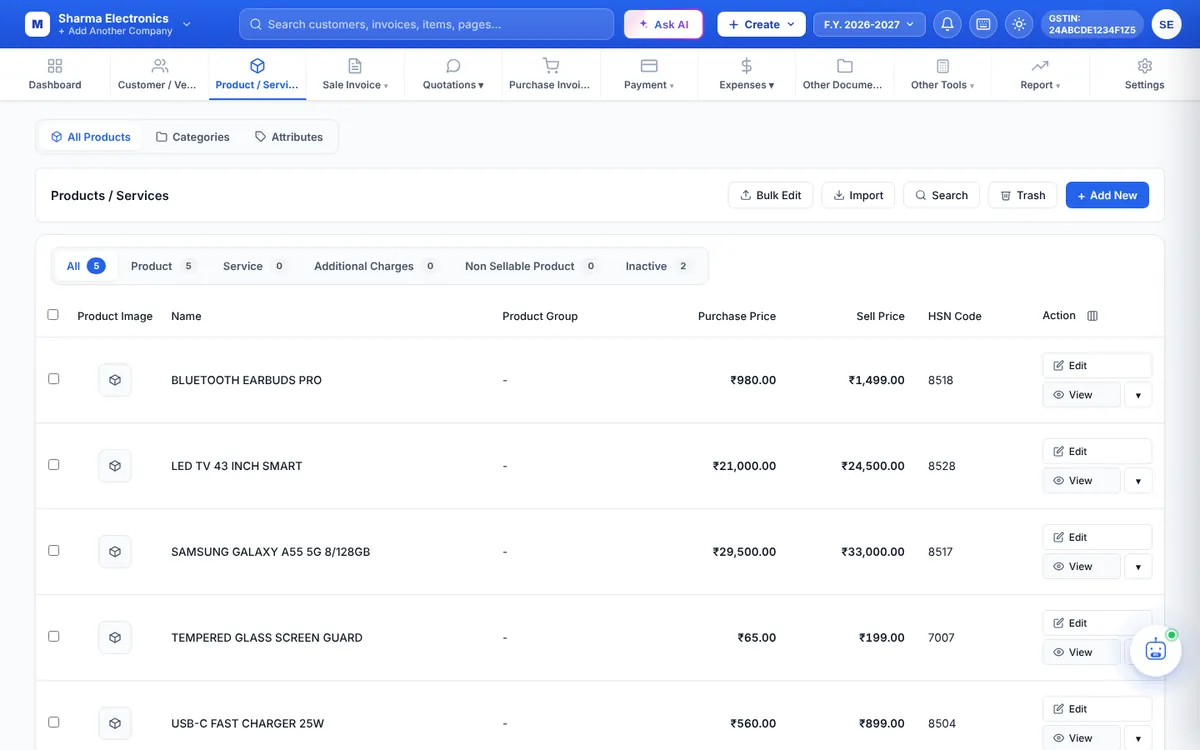Viewport: 1200px width, 750px height.
Task: Click the column settings icon beside Action
Action: coord(1092,316)
